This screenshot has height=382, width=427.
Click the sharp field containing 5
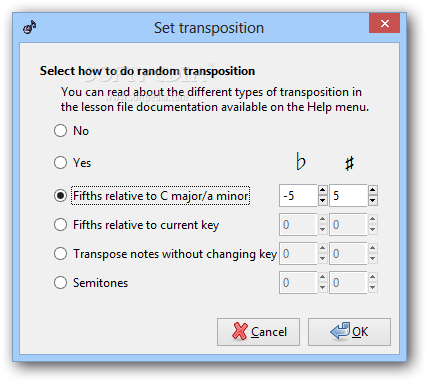[348, 195]
